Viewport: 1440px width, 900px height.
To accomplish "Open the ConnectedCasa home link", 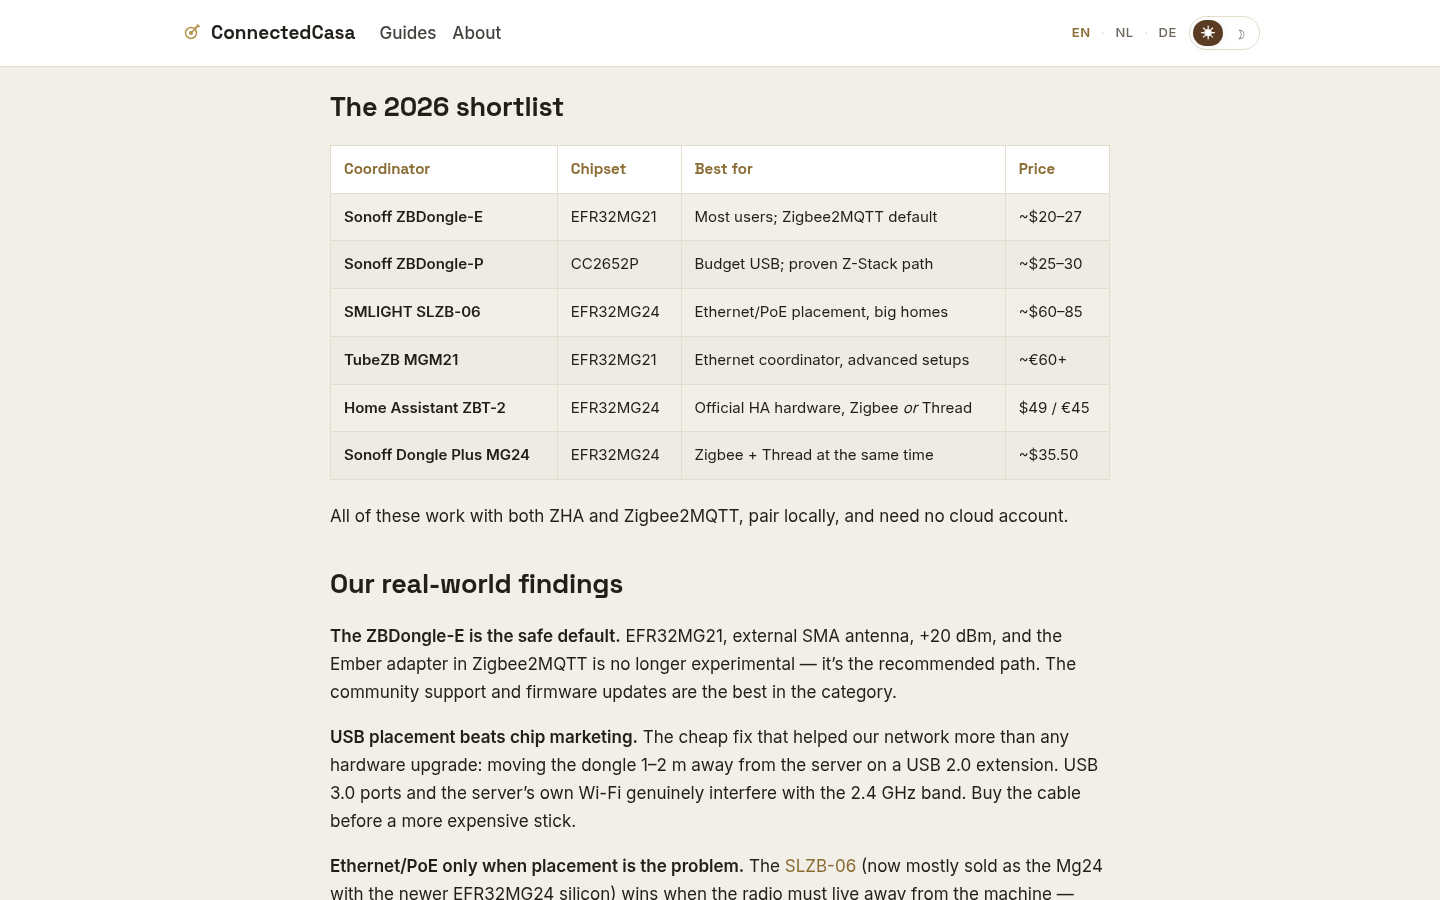I will (x=269, y=33).
